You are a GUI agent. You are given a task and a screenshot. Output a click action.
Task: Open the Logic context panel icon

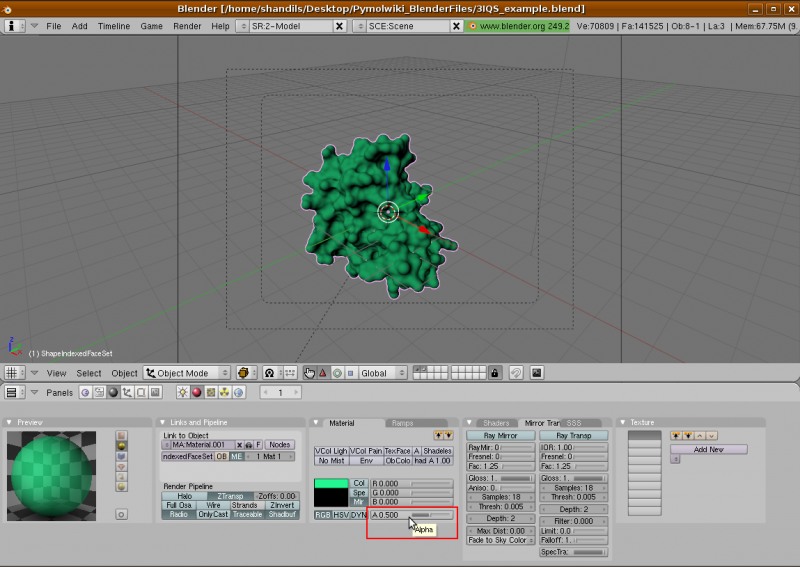pyautogui.click(x=85, y=392)
